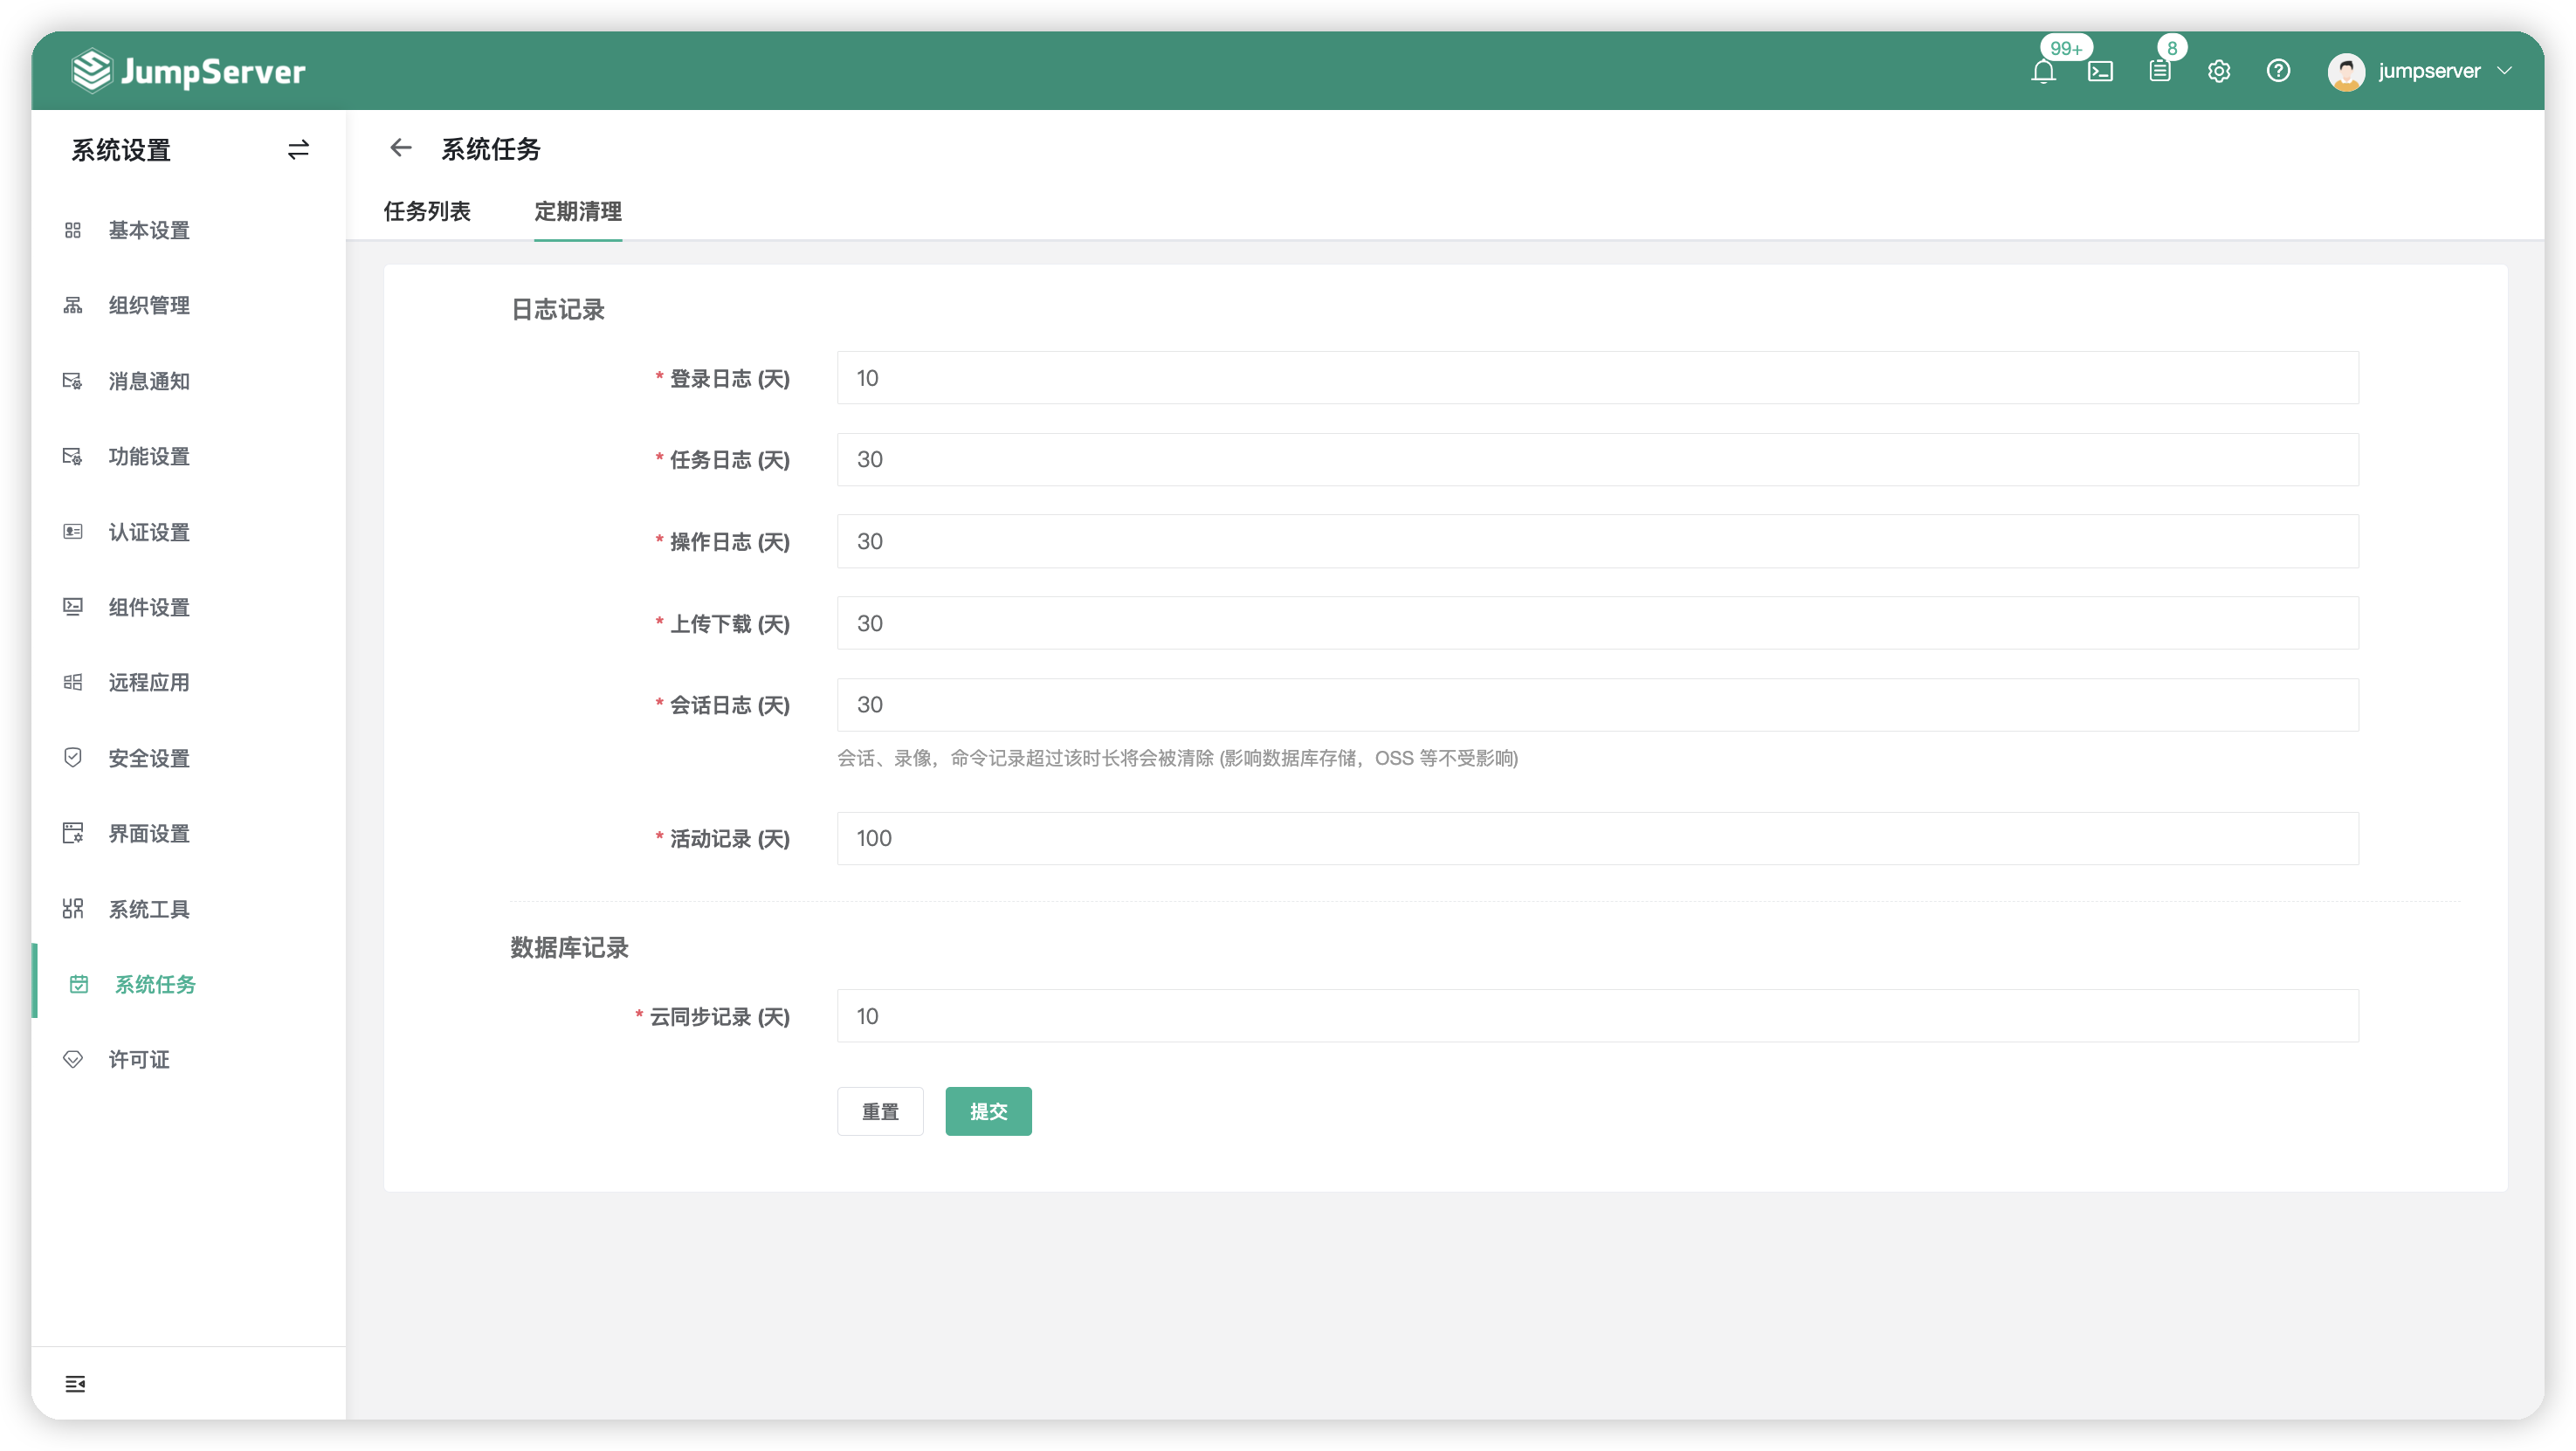Click the 重置 button

(880, 1111)
